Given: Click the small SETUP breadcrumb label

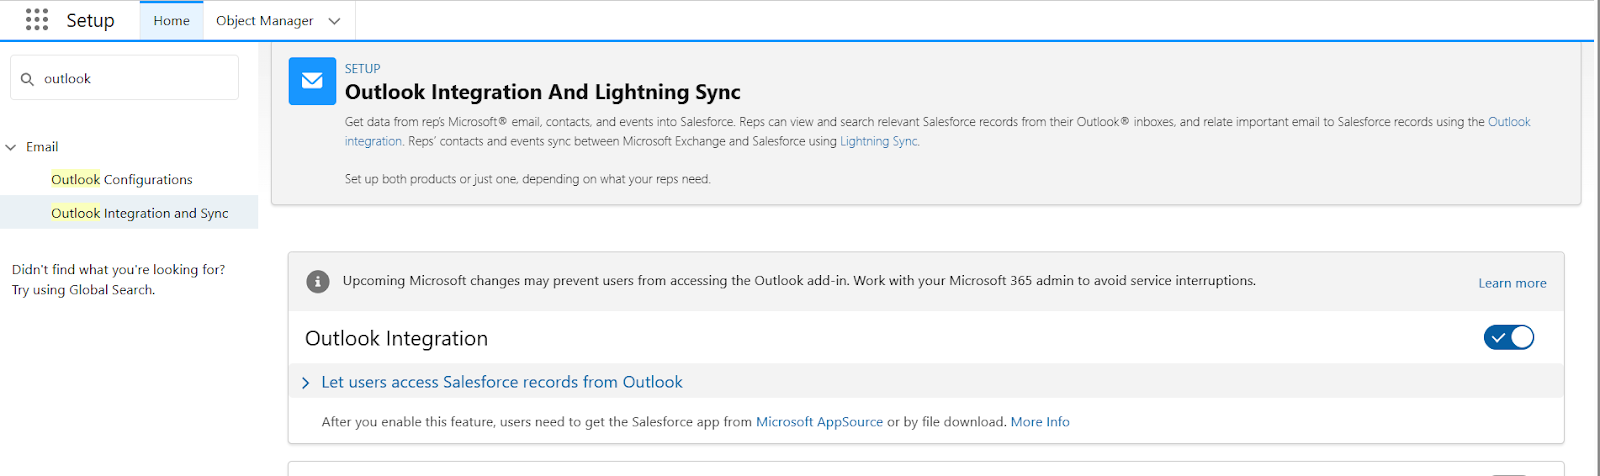Looking at the screenshot, I should [x=363, y=69].
